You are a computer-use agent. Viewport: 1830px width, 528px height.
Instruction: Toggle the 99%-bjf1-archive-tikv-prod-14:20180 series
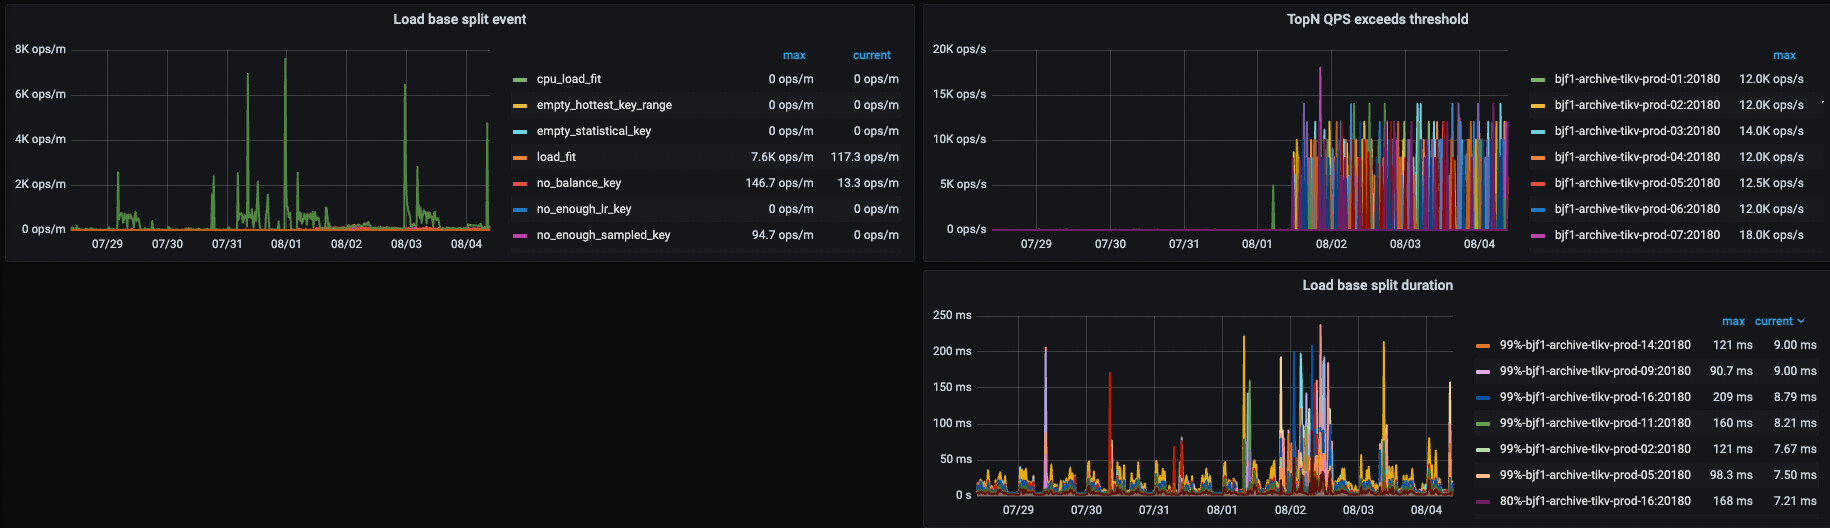click(x=1595, y=345)
